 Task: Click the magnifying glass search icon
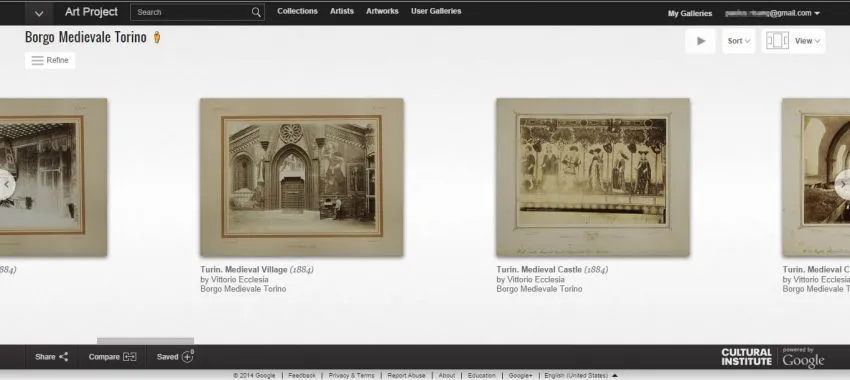256,12
